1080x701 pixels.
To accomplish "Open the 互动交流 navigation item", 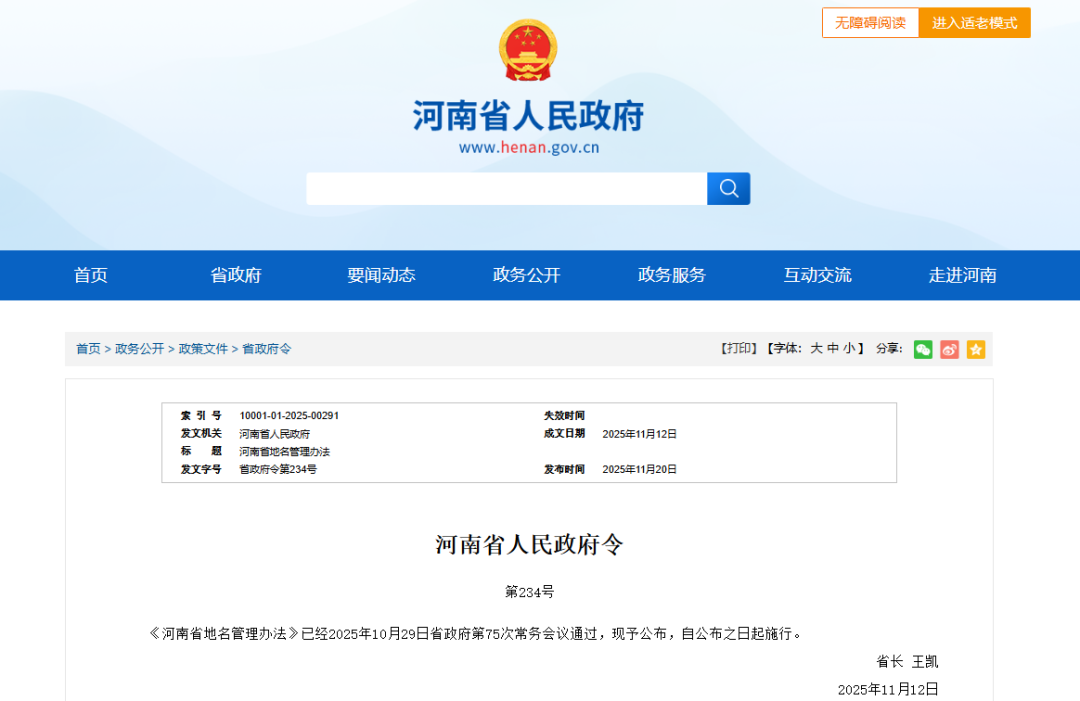I will (x=817, y=275).
